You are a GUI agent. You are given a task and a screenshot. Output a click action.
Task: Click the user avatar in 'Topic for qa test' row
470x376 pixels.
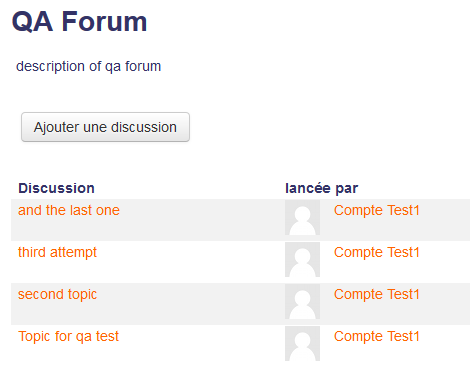point(302,344)
